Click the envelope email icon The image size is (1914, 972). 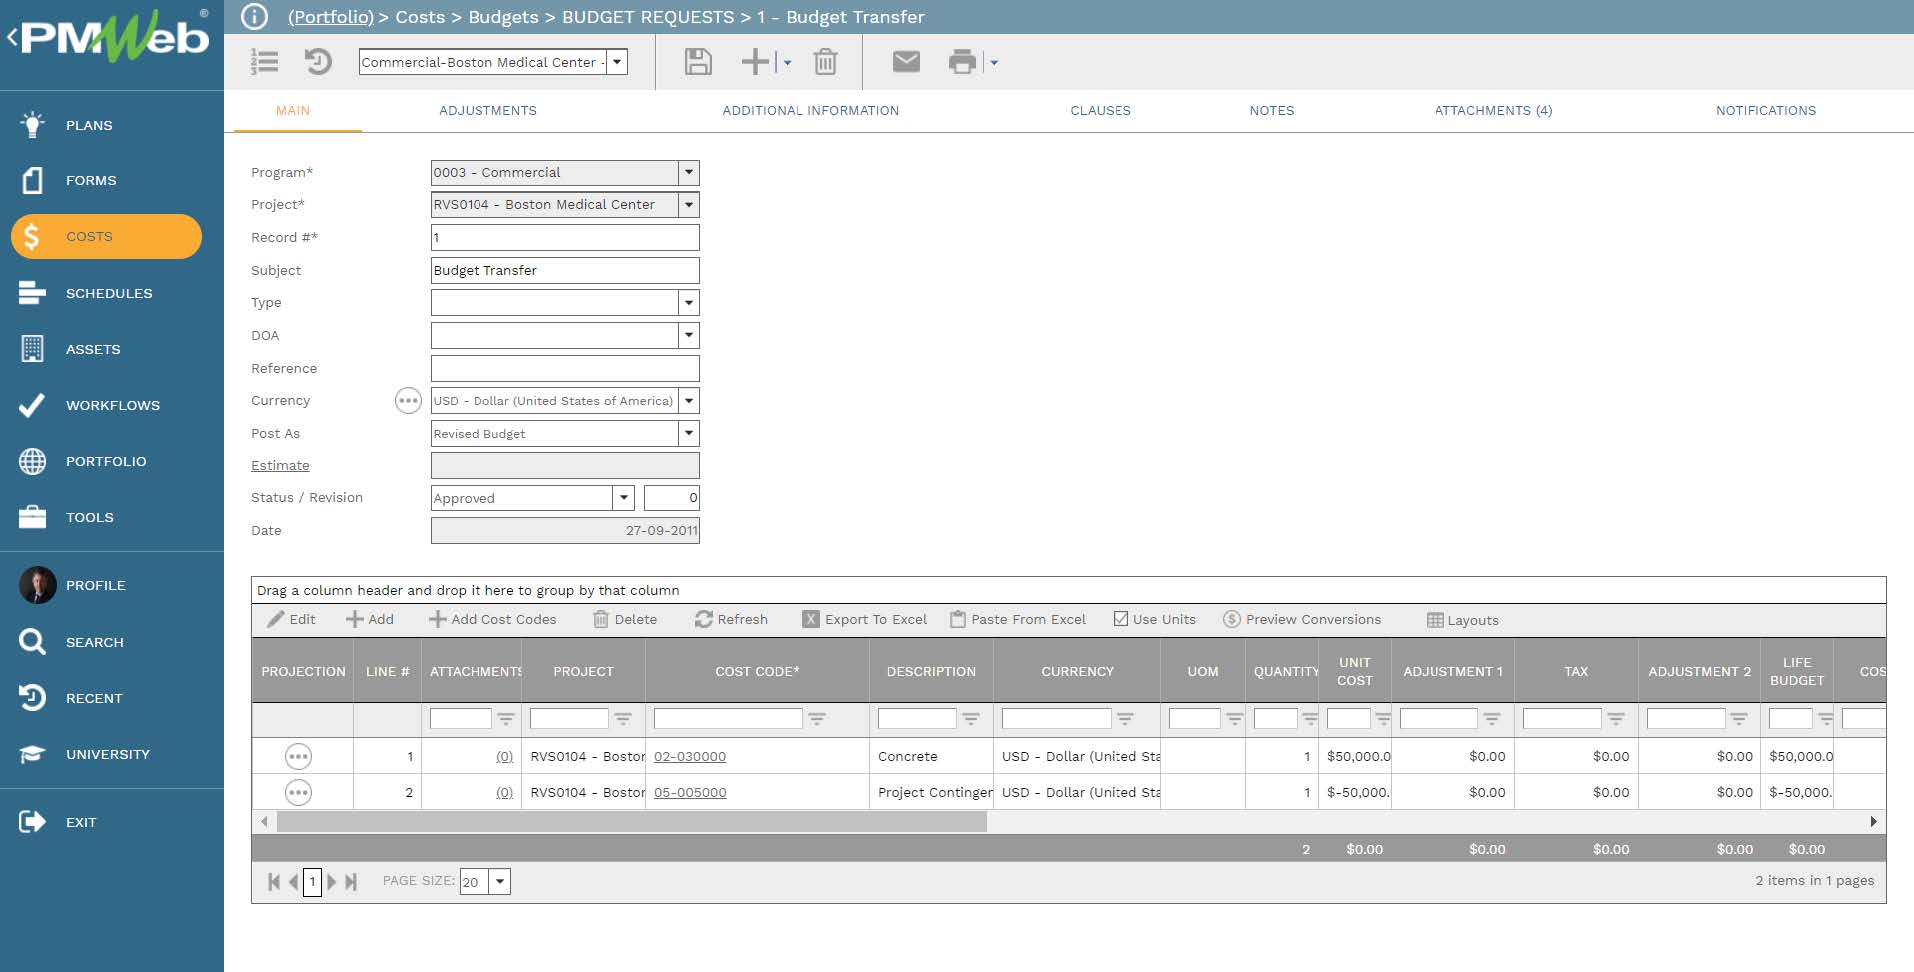(x=906, y=62)
